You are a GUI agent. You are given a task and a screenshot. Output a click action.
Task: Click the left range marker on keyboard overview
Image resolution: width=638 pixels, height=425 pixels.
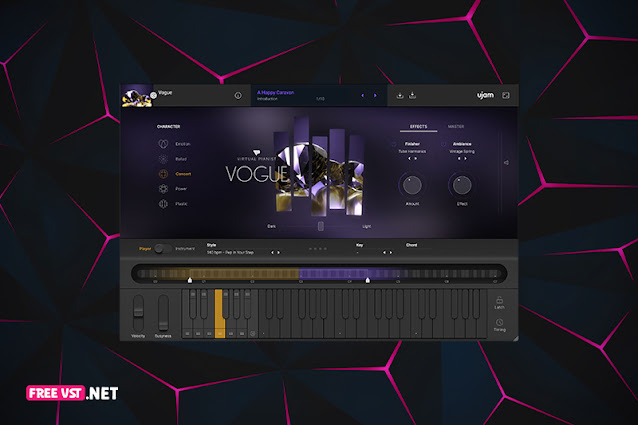[x=190, y=280]
